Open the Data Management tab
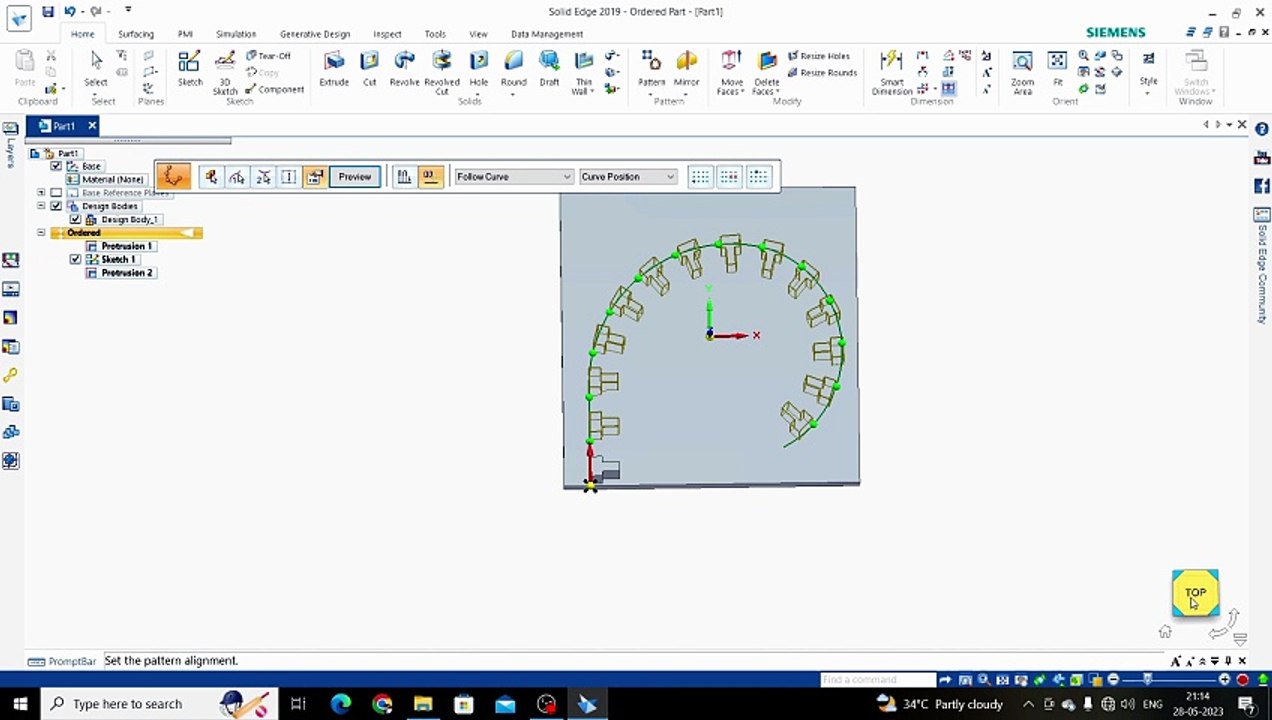1272x720 pixels. (x=547, y=34)
